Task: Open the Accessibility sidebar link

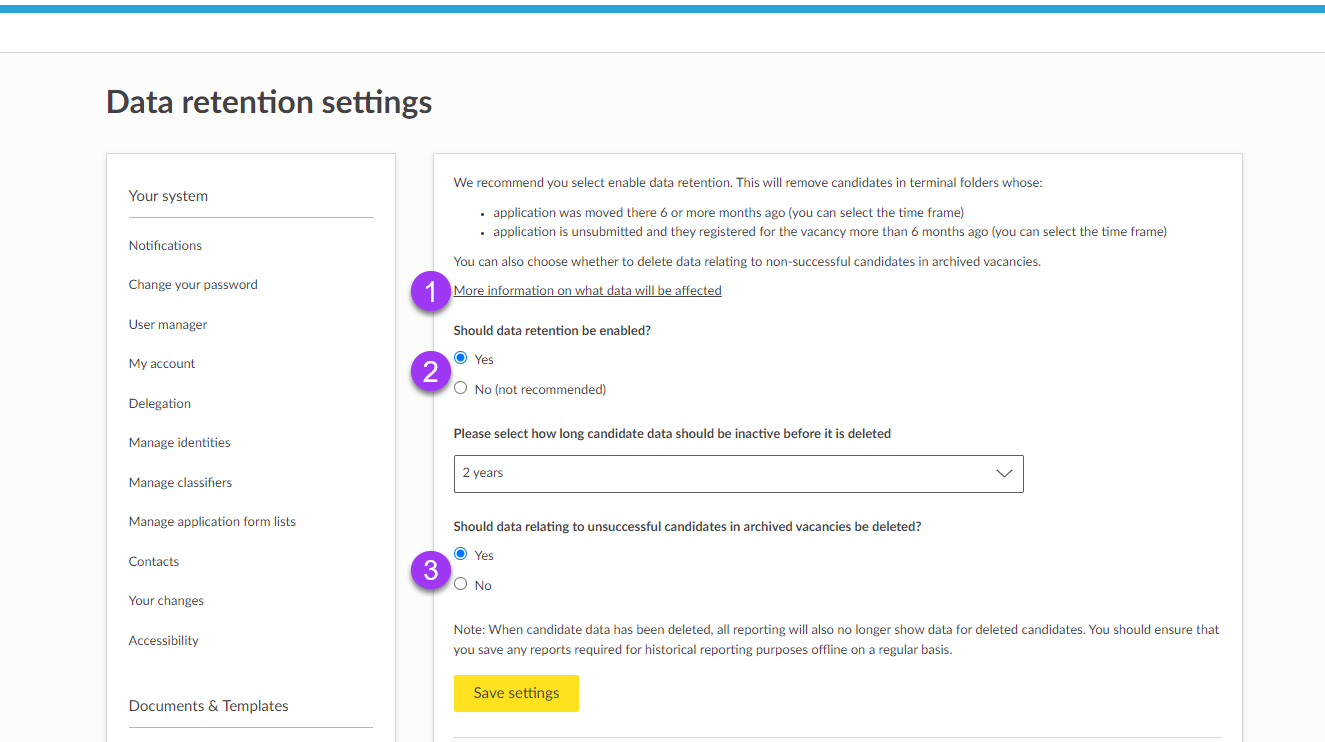Action: (x=164, y=641)
